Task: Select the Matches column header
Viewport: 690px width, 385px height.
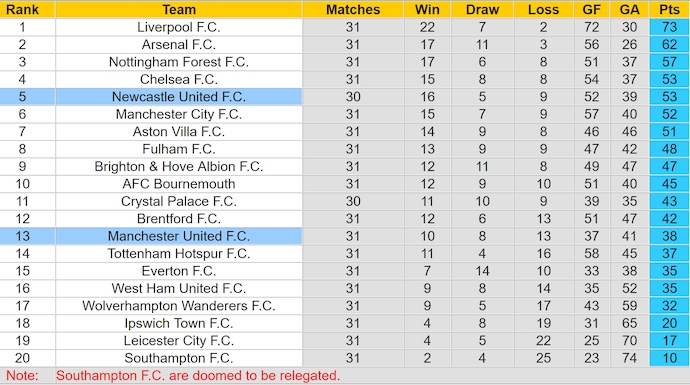Action: 352,9
